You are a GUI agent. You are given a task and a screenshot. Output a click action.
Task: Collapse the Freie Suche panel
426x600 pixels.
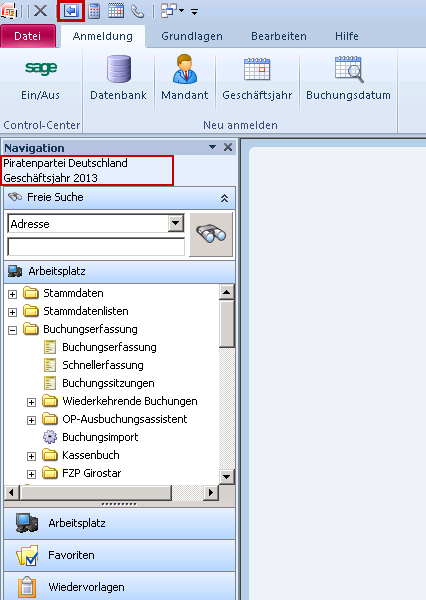[224, 198]
